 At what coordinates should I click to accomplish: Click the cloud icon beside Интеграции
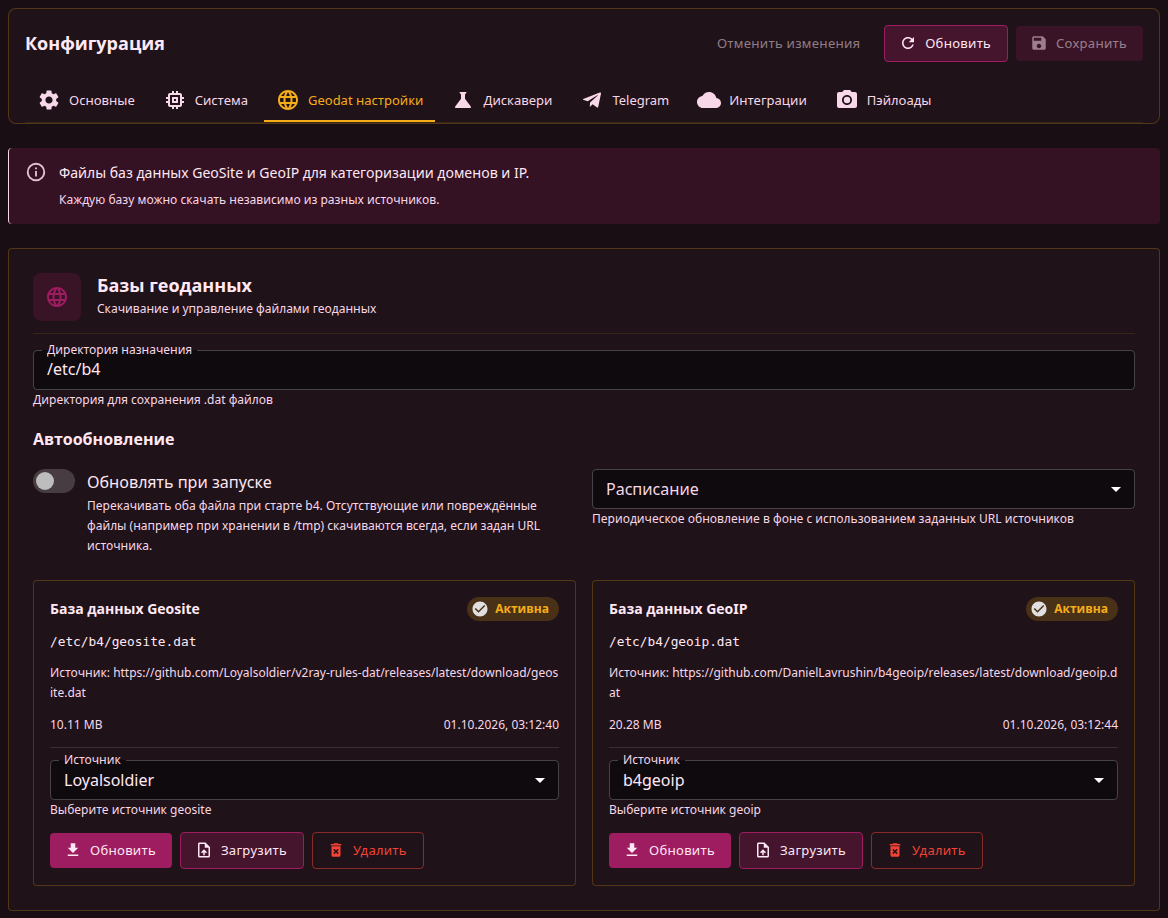(x=709, y=100)
